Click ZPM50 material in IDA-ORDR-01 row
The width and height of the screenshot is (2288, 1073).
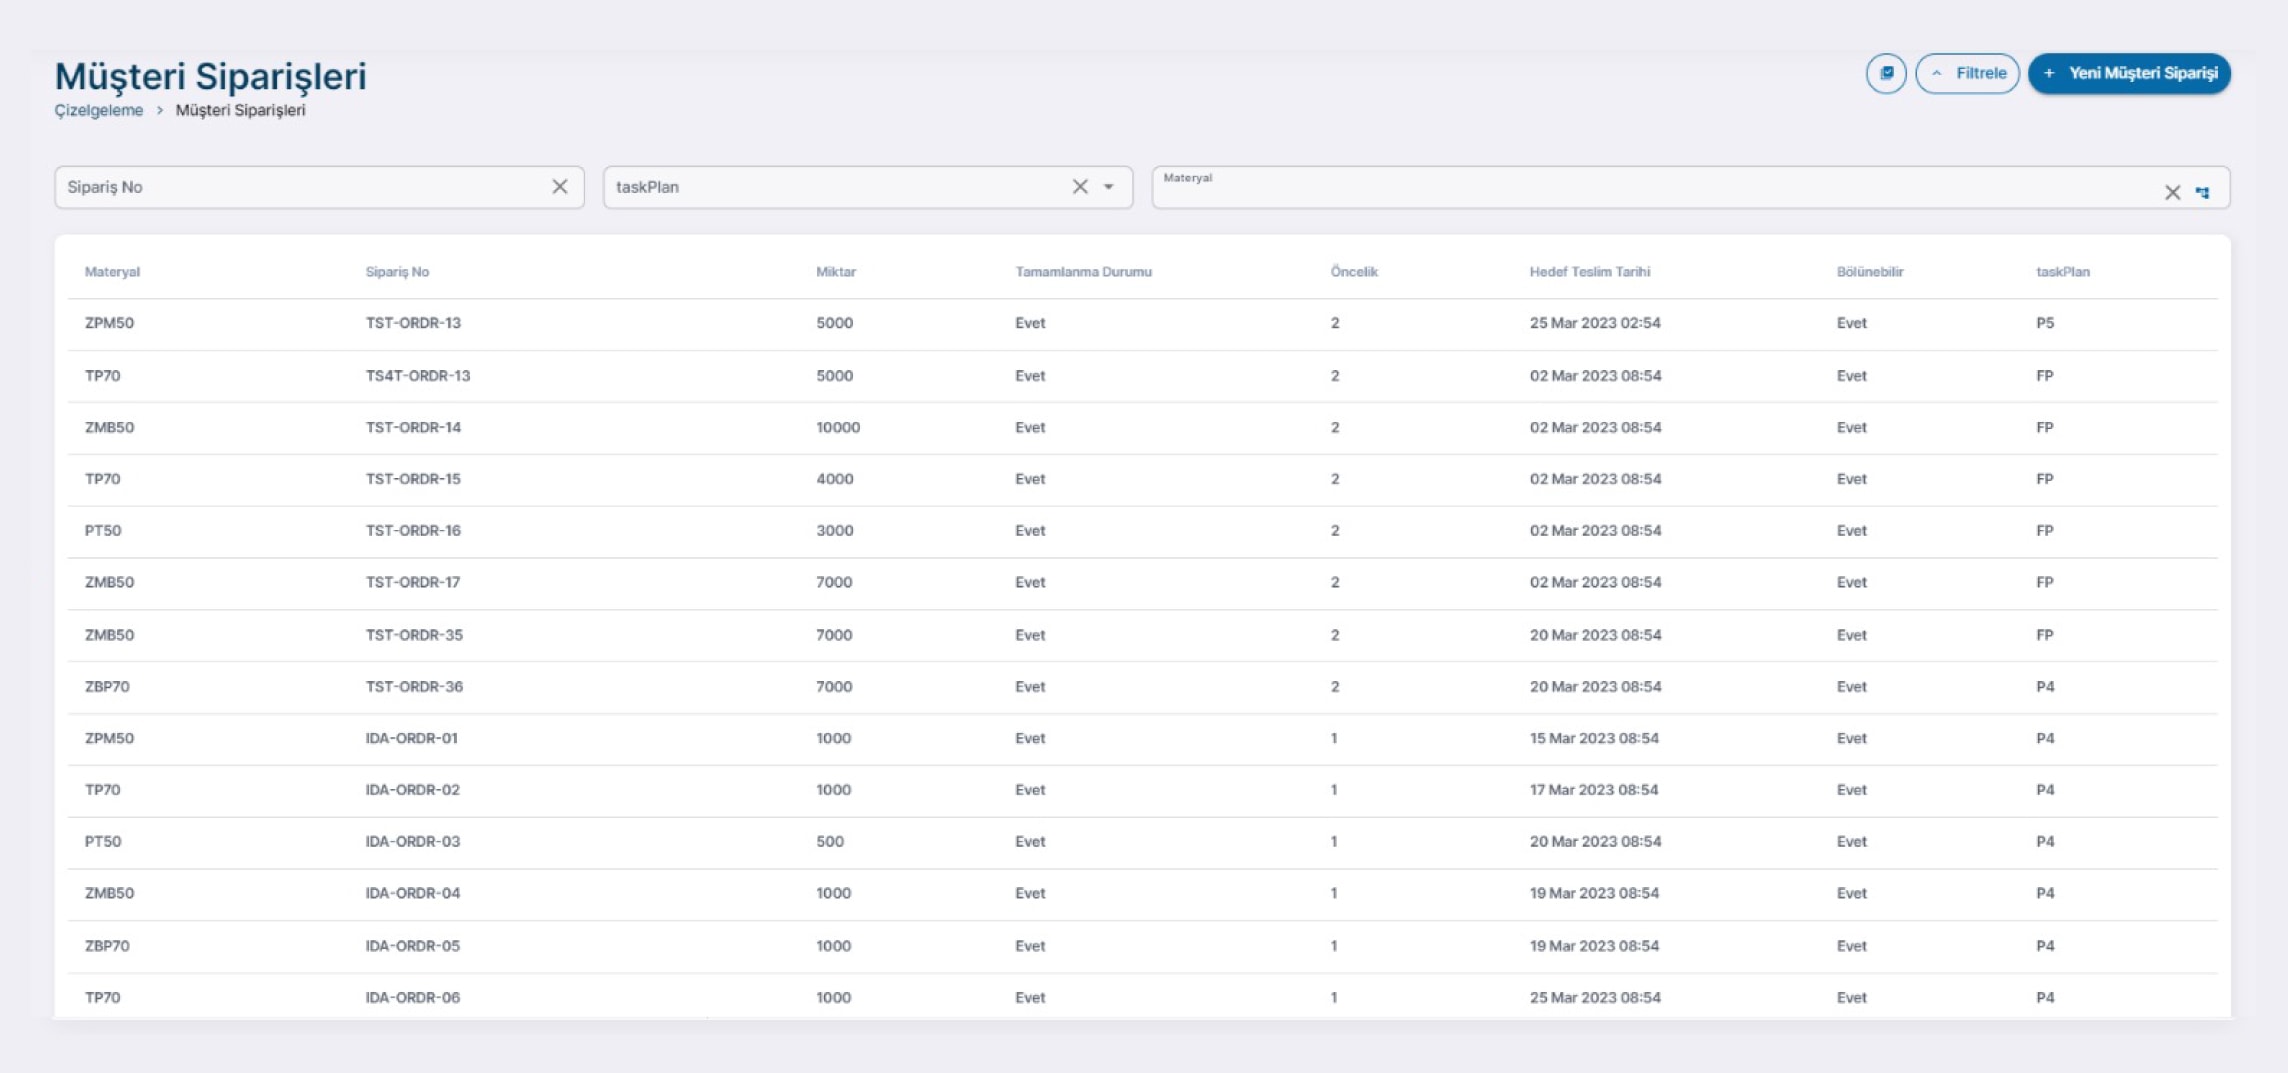click(x=109, y=739)
